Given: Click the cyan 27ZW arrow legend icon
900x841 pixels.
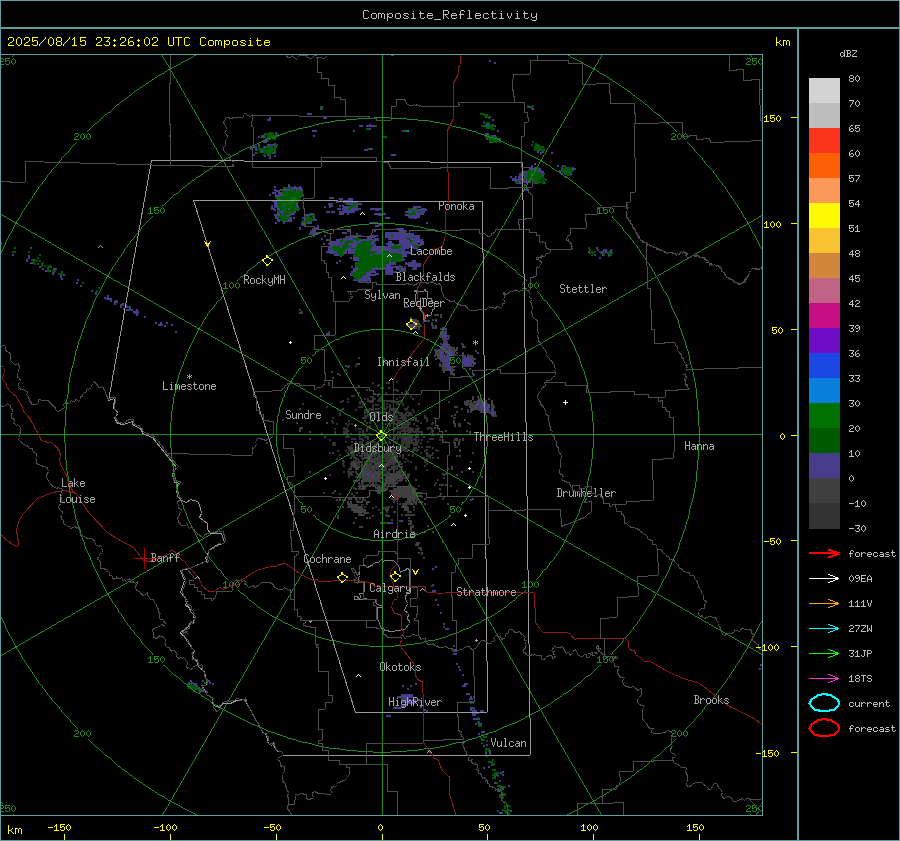Looking at the screenshot, I should click(824, 629).
